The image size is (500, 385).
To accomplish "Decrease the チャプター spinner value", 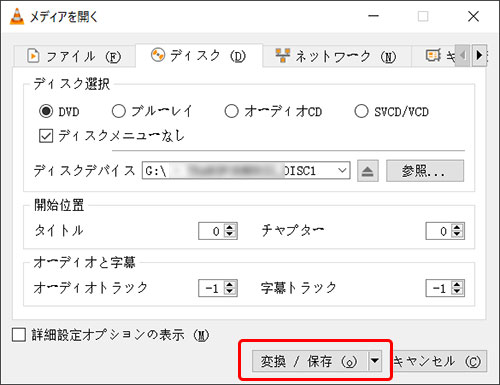I will [x=457, y=234].
